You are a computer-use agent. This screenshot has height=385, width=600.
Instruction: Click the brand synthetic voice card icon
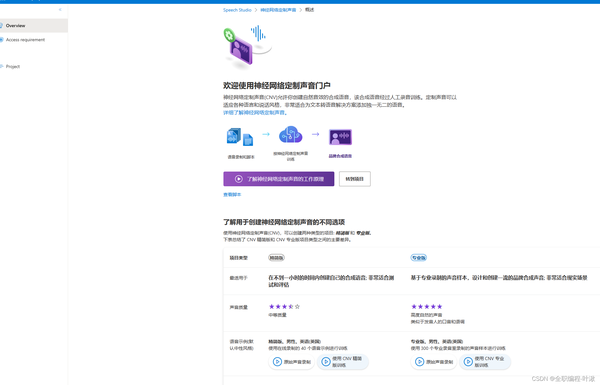coord(340,137)
